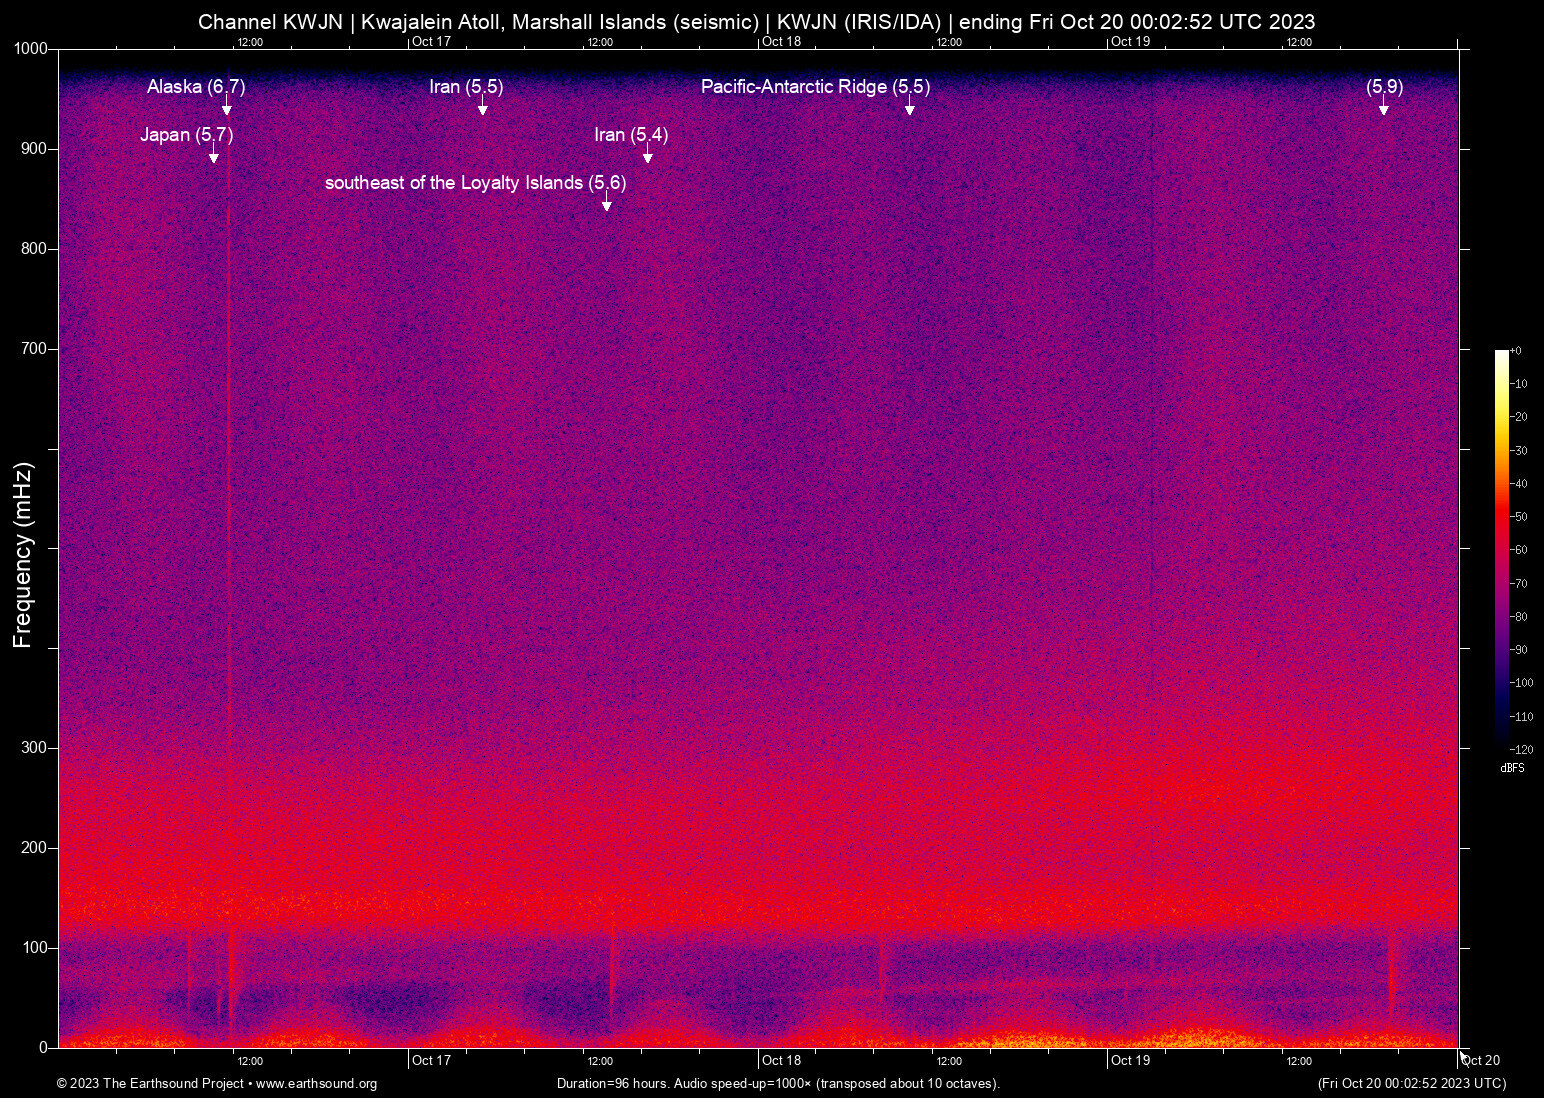Click the arrow marker below Alaska (6.7)
1544x1098 pixels.
click(x=227, y=107)
